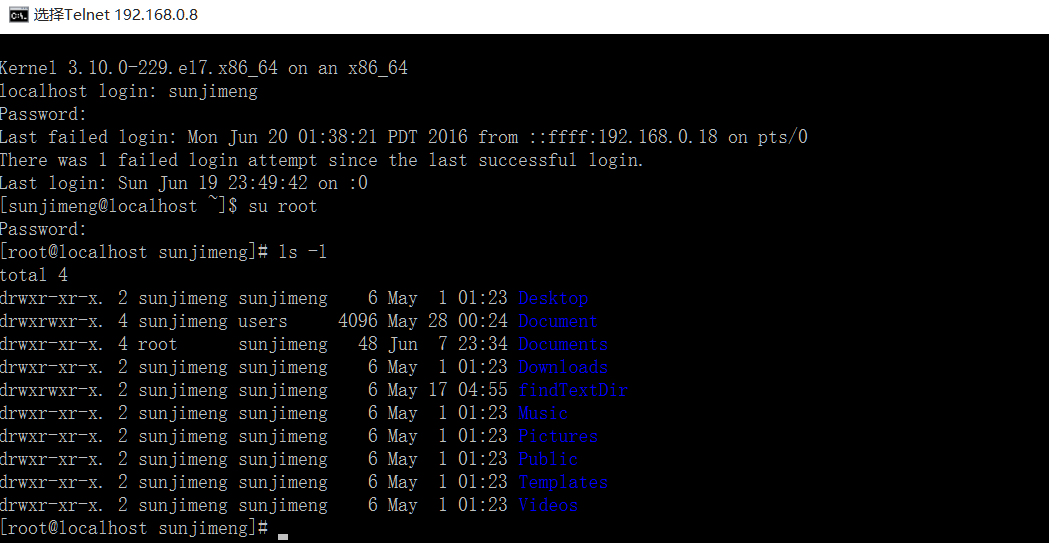Click the login name 'sunjimeng' after 'localhost login:'
The height and width of the screenshot is (543, 1049).
point(213,92)
